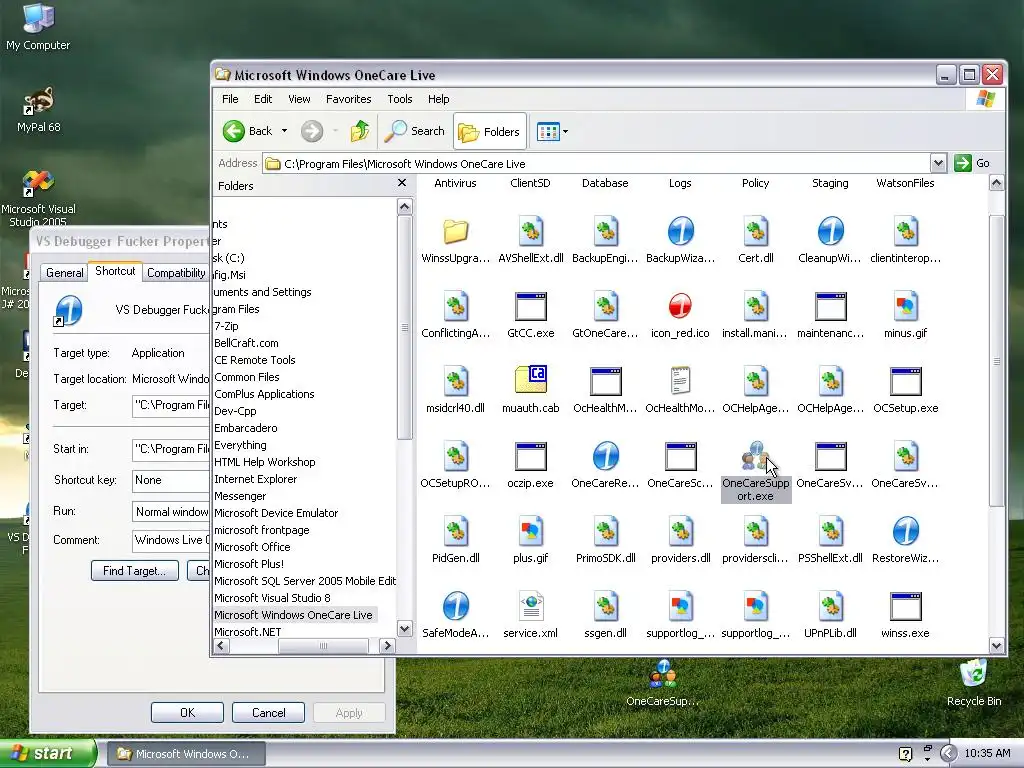The height and width of the screenshot is (768, 1024).
Task: Select the WinssUpgra... folder icon
Action: (x=455, y=231)
